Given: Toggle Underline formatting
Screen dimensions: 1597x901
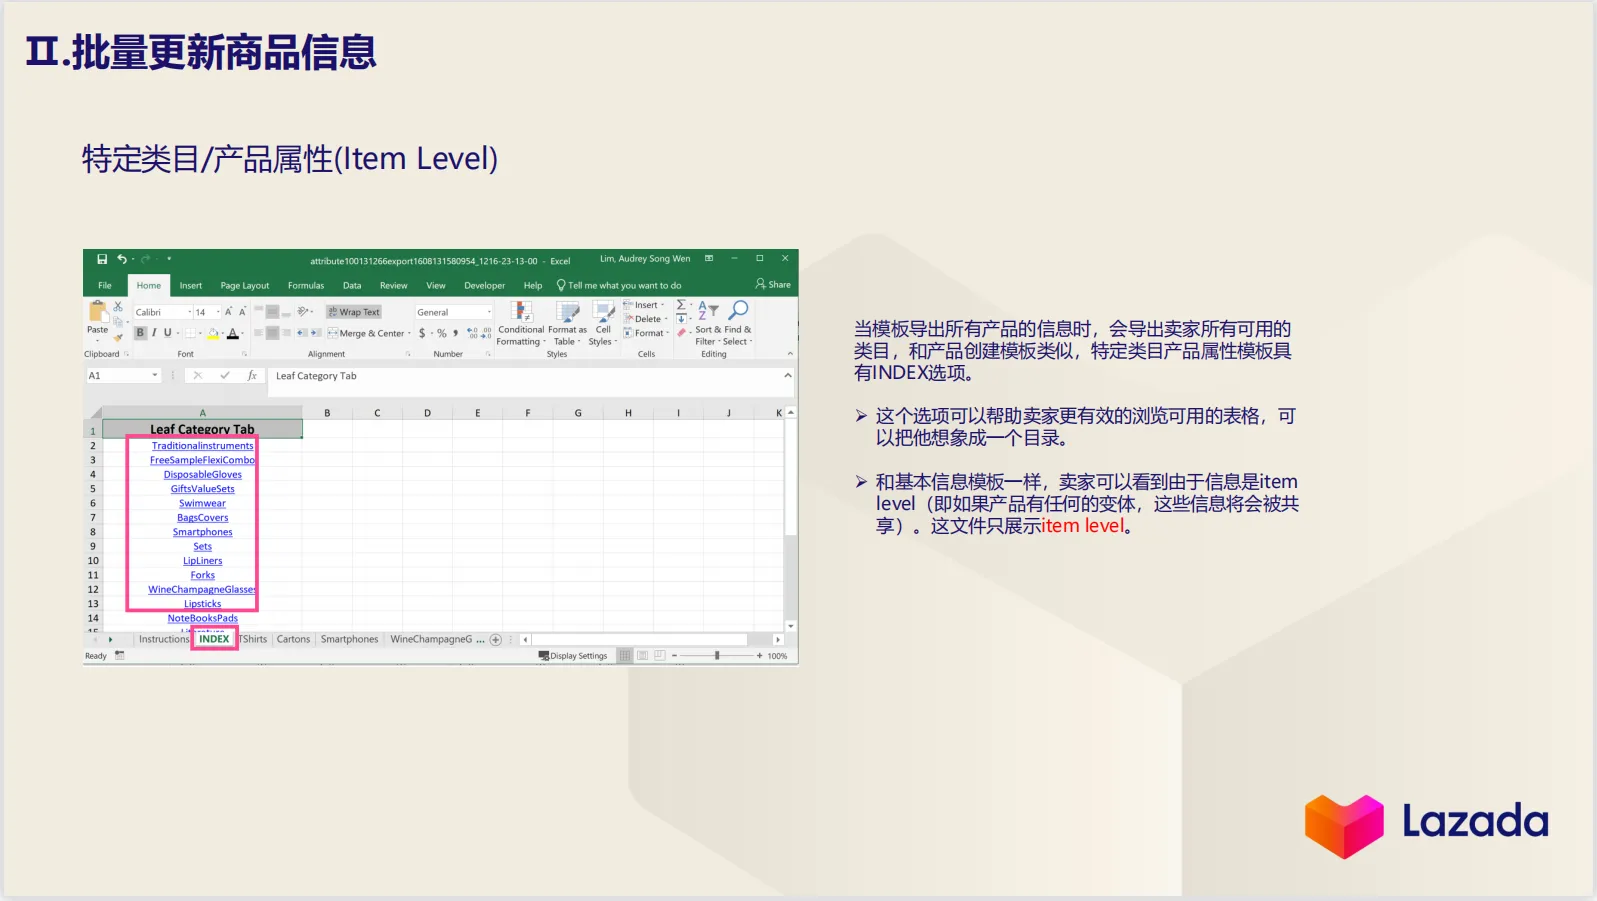Looking at the screenshot, I should pyautogui.click(x=167, y=333).
